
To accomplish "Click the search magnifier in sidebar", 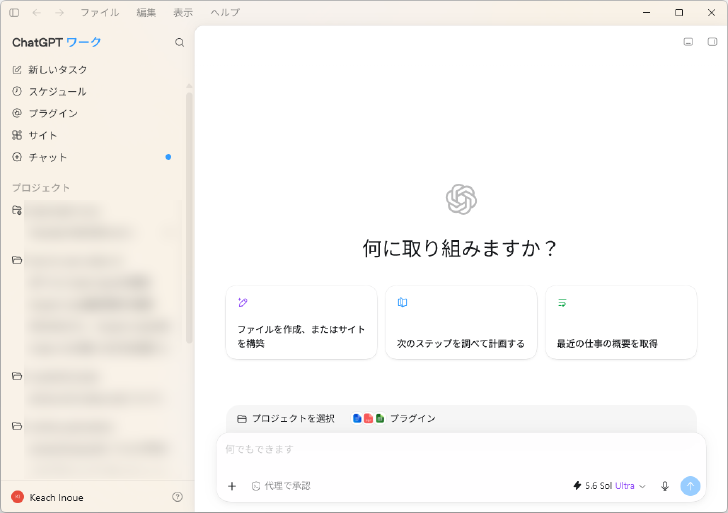I will coord(179,43).
